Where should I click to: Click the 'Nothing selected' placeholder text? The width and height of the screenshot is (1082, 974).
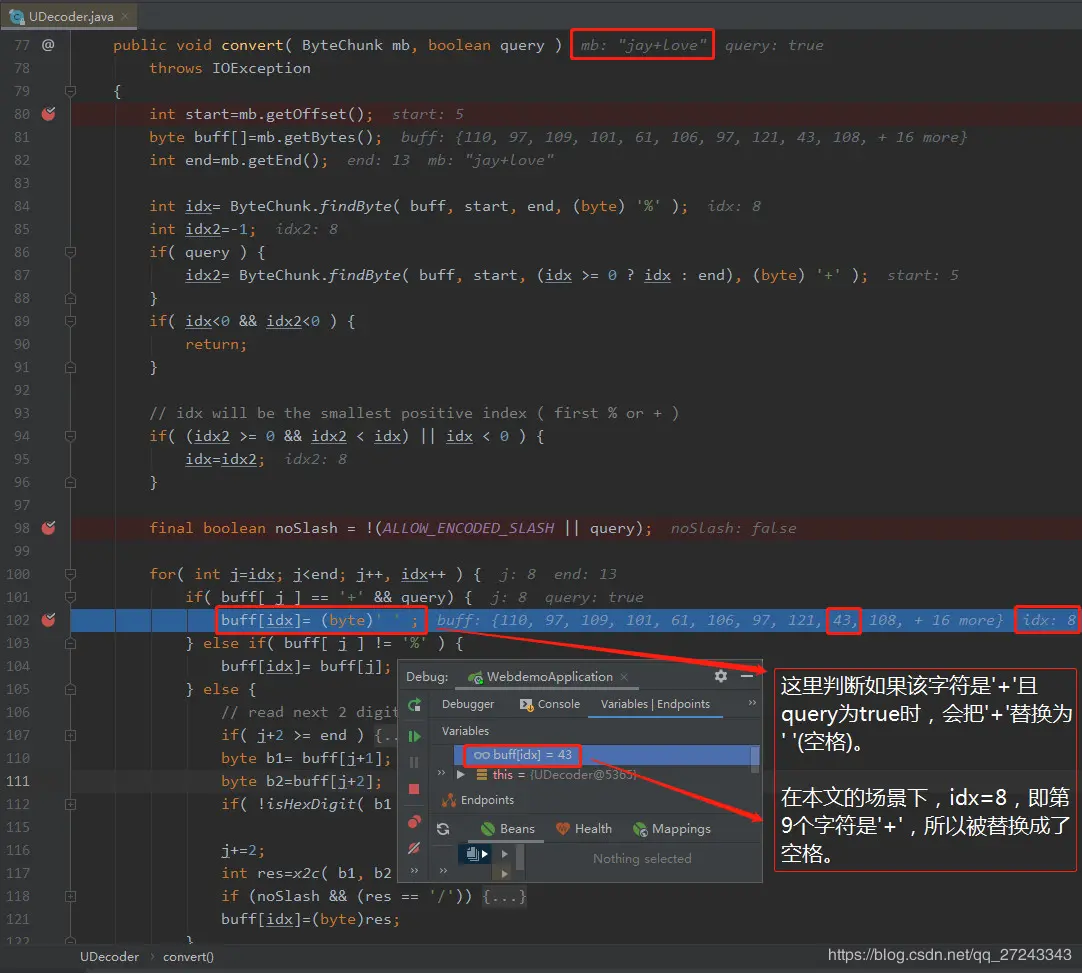(642, 859)
